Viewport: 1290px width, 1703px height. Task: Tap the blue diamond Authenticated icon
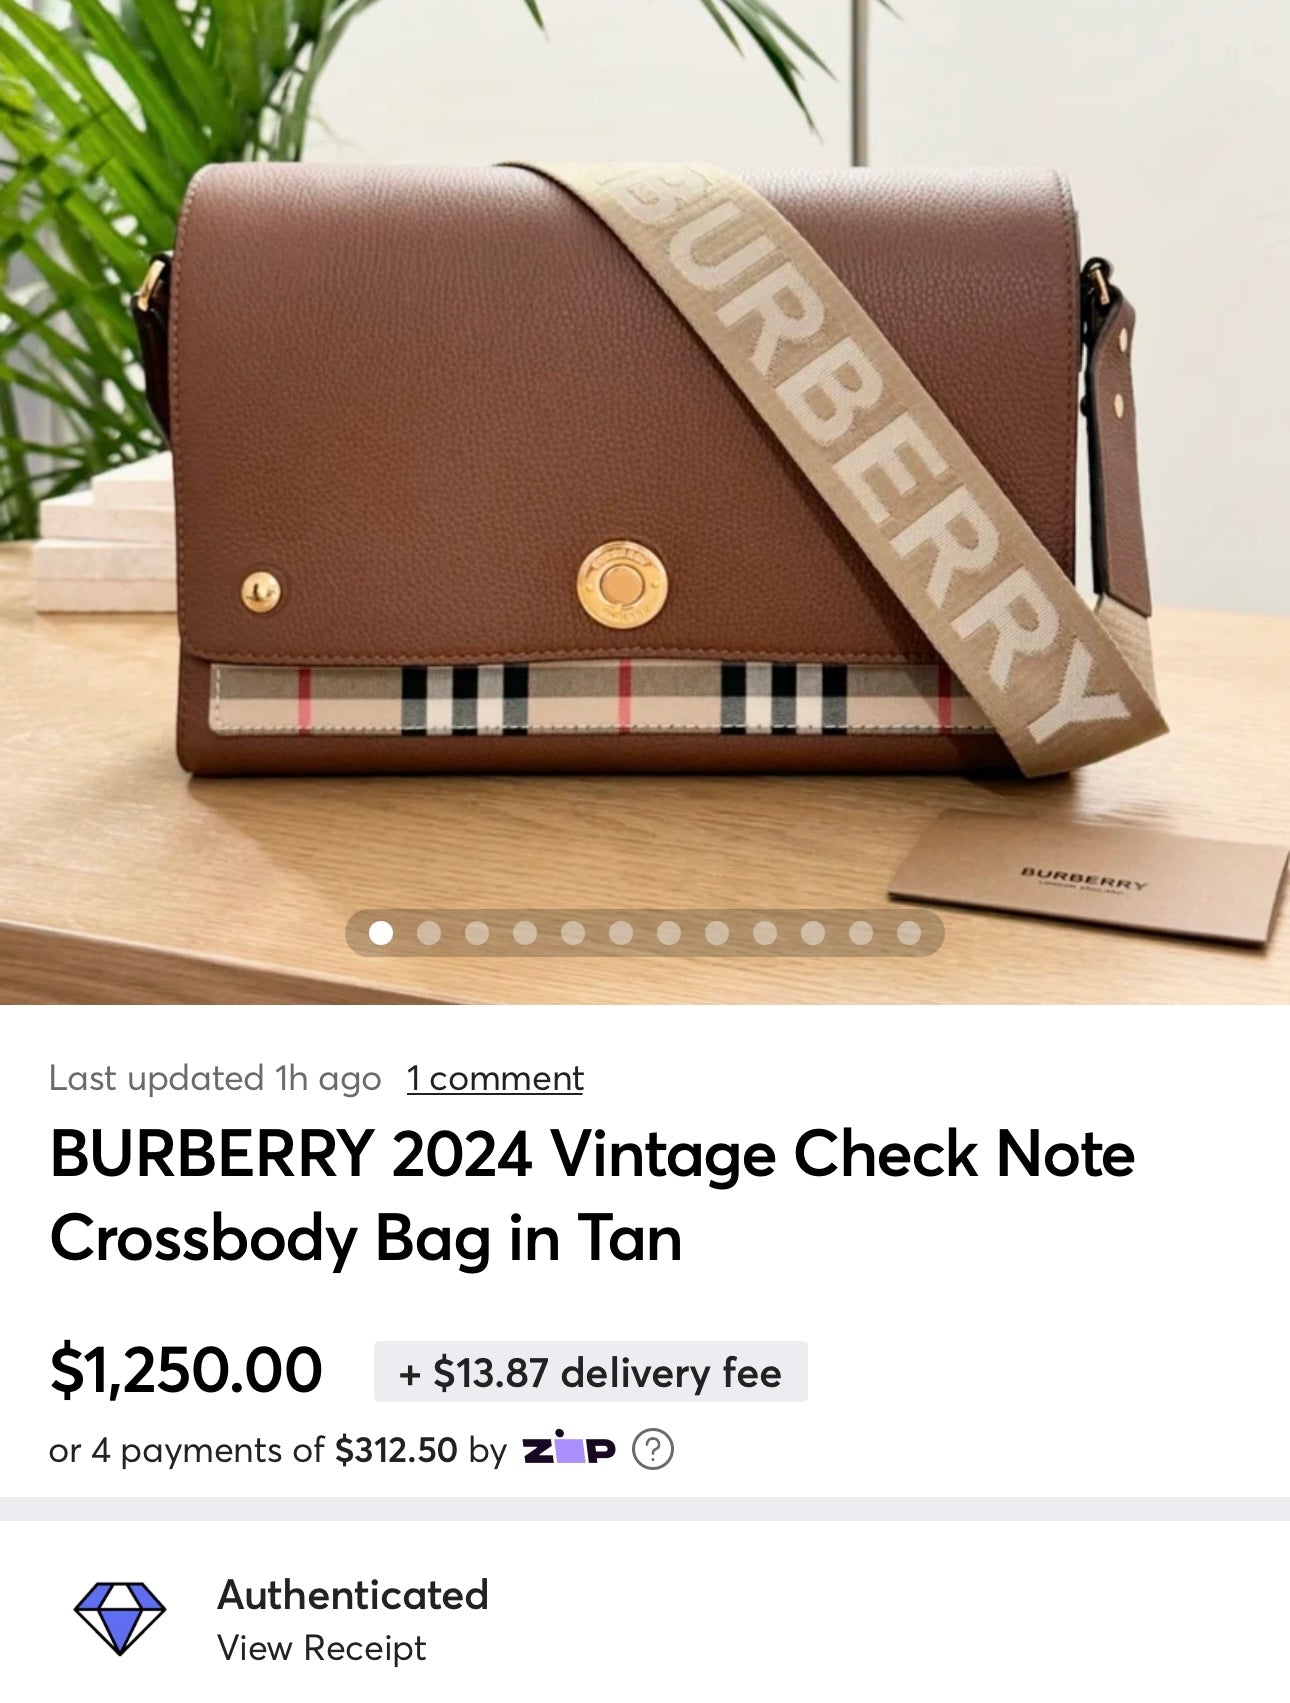[x=120, y=1618]
